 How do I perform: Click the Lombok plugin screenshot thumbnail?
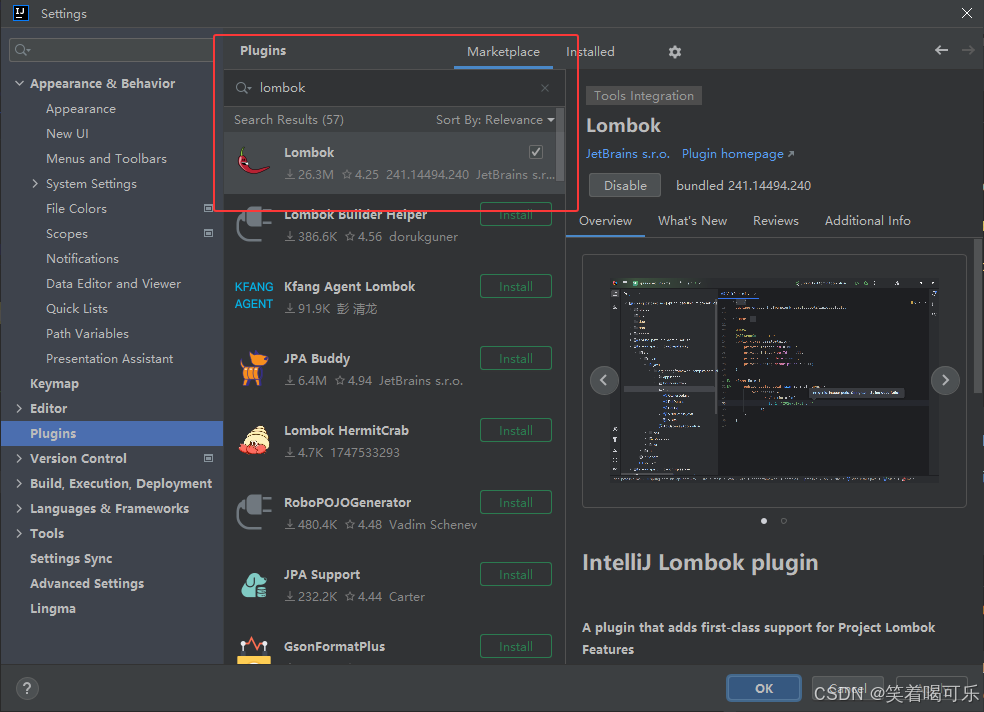click(774, 380)
